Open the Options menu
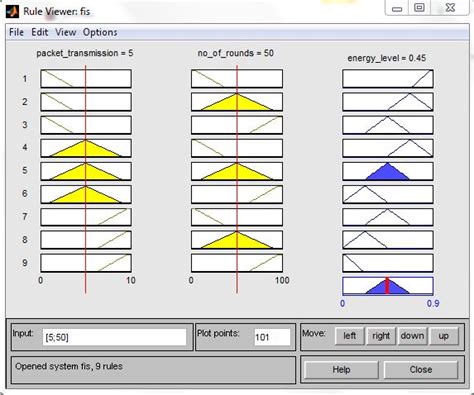This screenshot has height=395, width=474. (x=100, y=32)
